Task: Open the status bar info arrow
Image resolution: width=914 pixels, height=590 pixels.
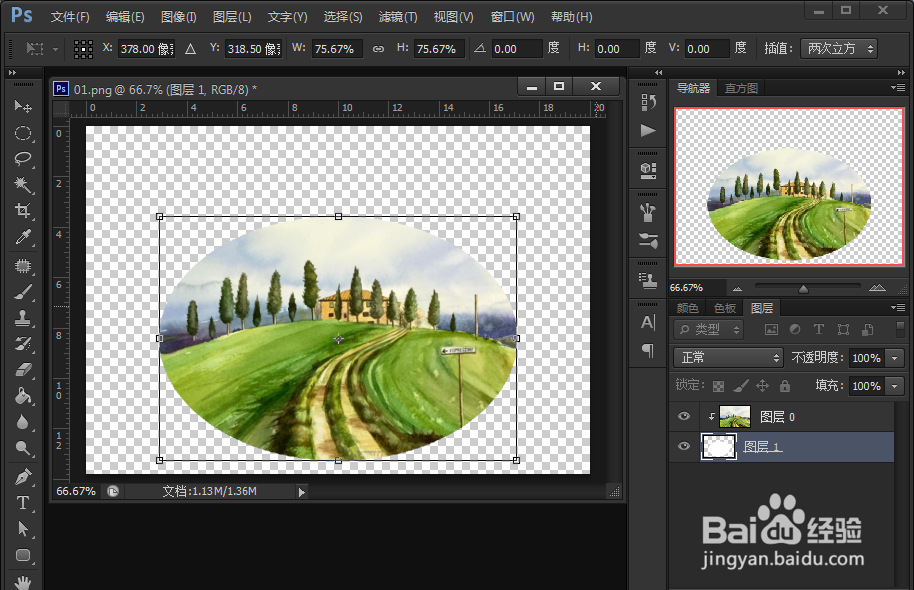Action: pos(301,492)
